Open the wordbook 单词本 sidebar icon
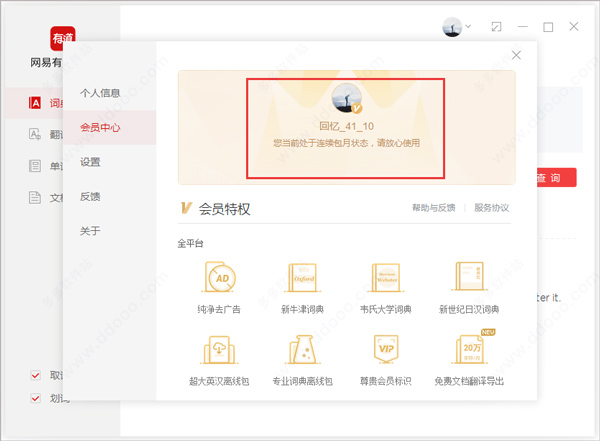Viewport: 600px width, 441px height. coord(35,166)
